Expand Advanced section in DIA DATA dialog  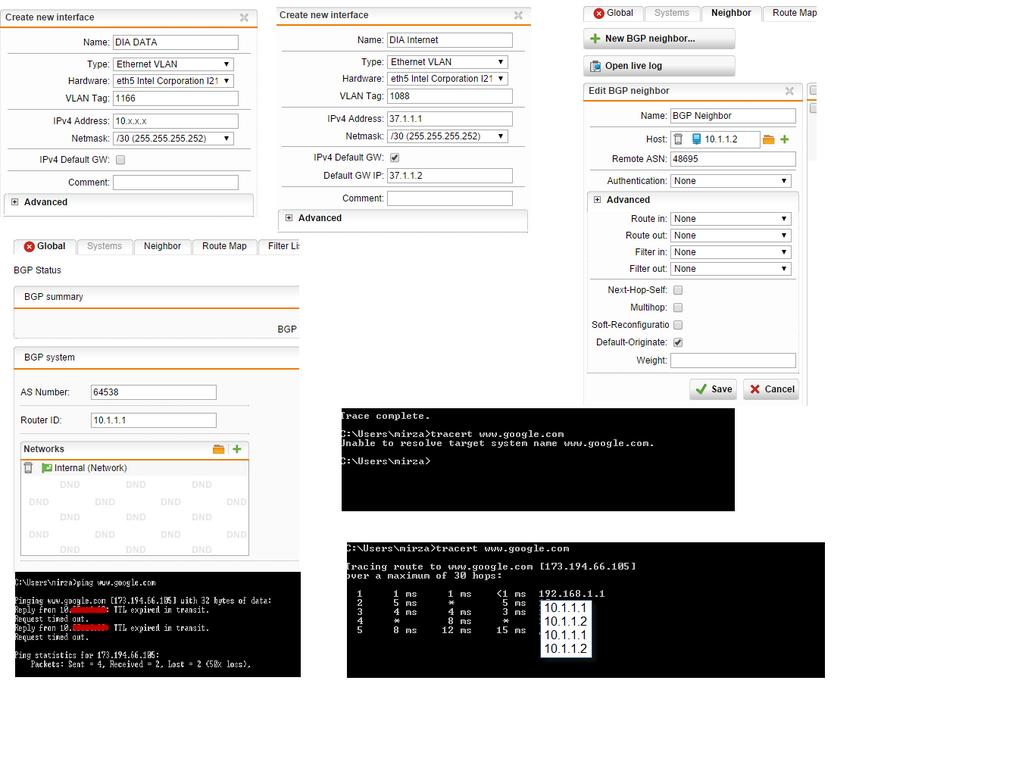pyautogui.click(x=15, y=201)
